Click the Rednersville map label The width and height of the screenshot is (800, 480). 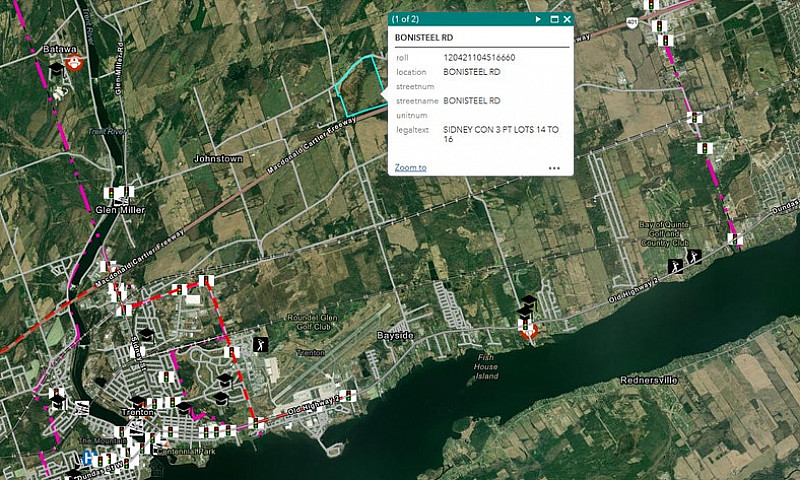(x=649, y=380)
